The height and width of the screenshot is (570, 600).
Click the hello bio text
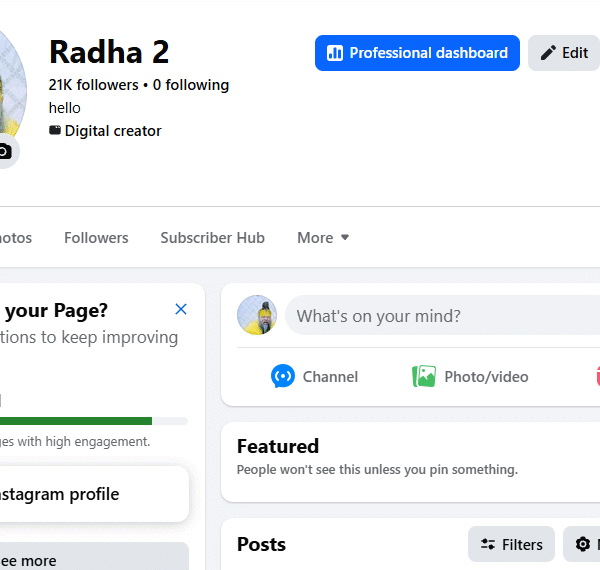[x=65, y=108]
